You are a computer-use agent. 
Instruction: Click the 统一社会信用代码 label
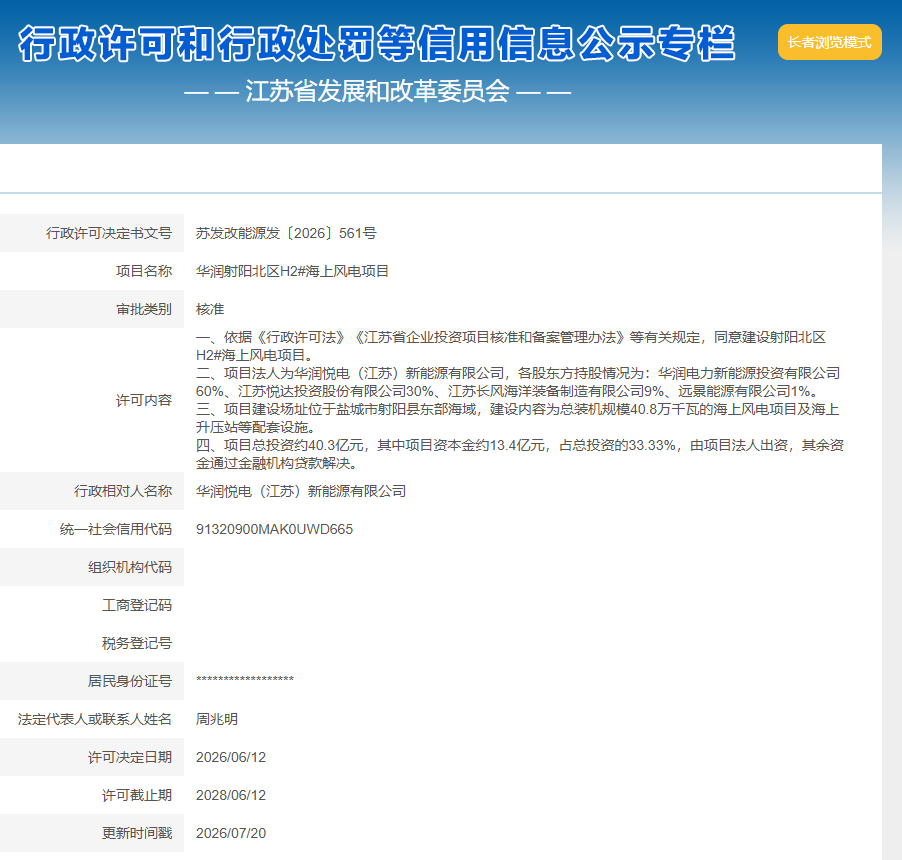(116, 529)
